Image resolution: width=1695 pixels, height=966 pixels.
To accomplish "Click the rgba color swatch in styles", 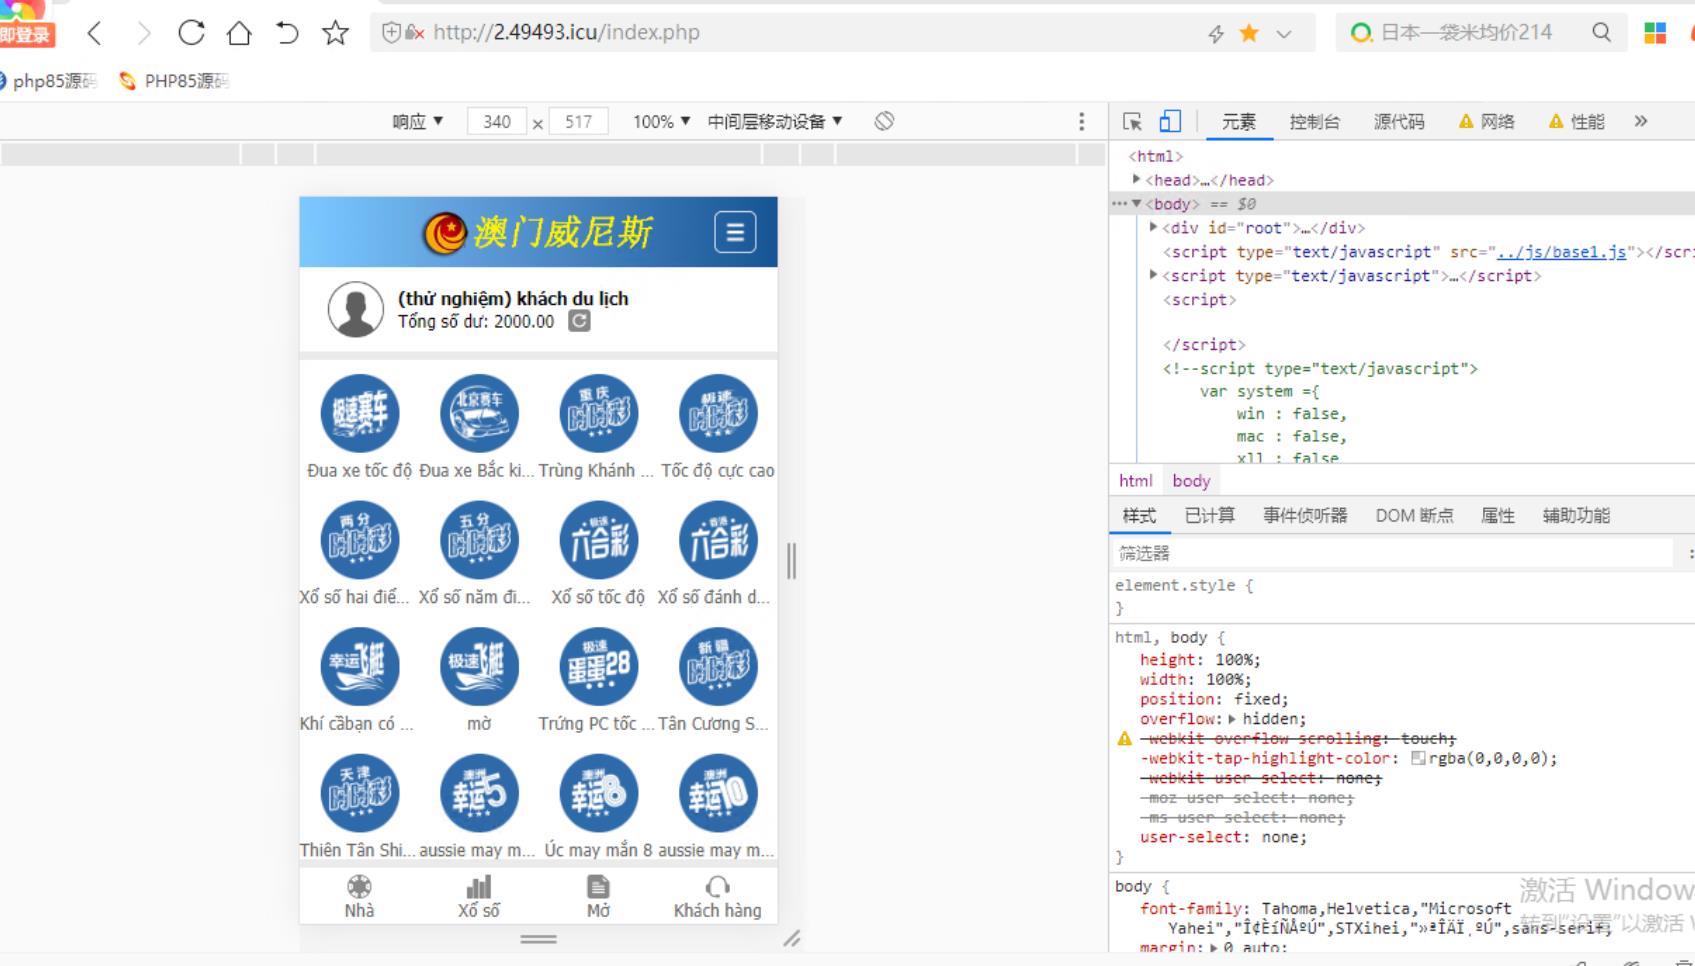I will coord(1417,759).
